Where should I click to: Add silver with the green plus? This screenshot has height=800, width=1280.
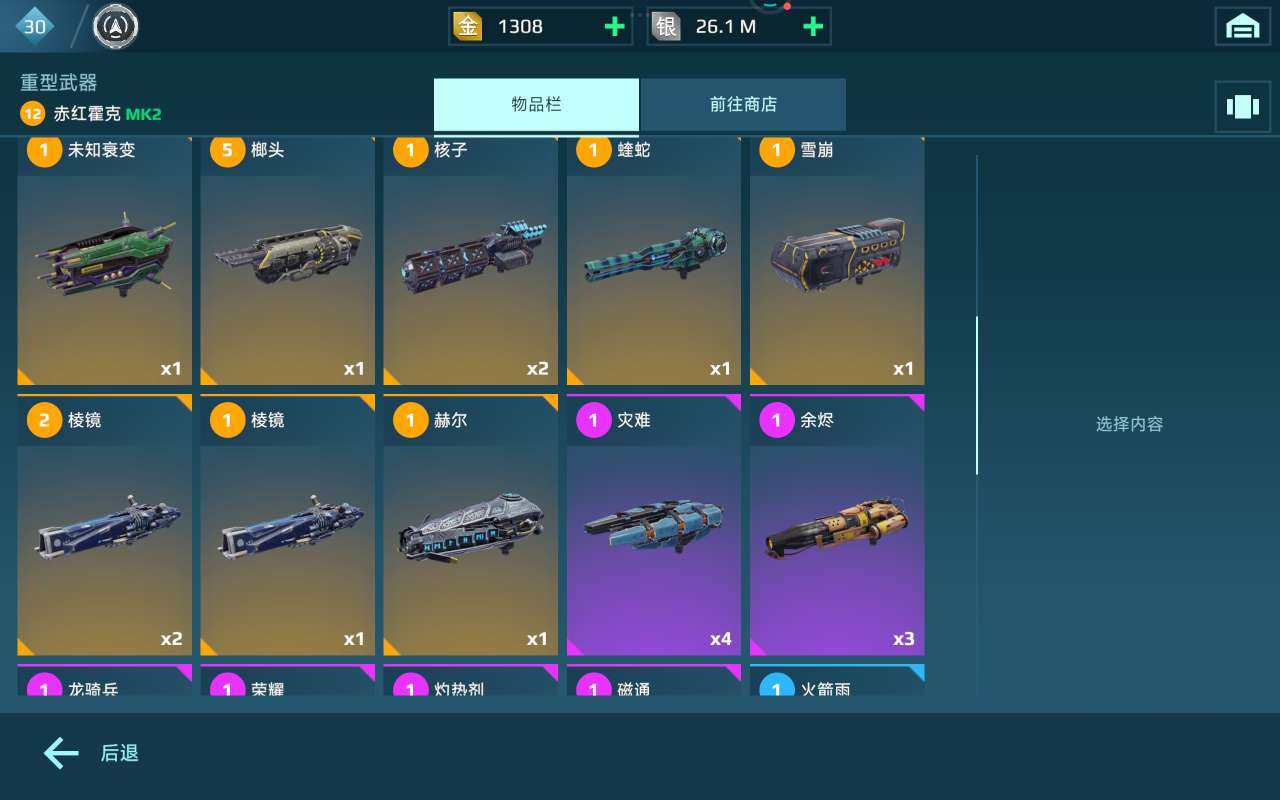(x=814, y=27)
